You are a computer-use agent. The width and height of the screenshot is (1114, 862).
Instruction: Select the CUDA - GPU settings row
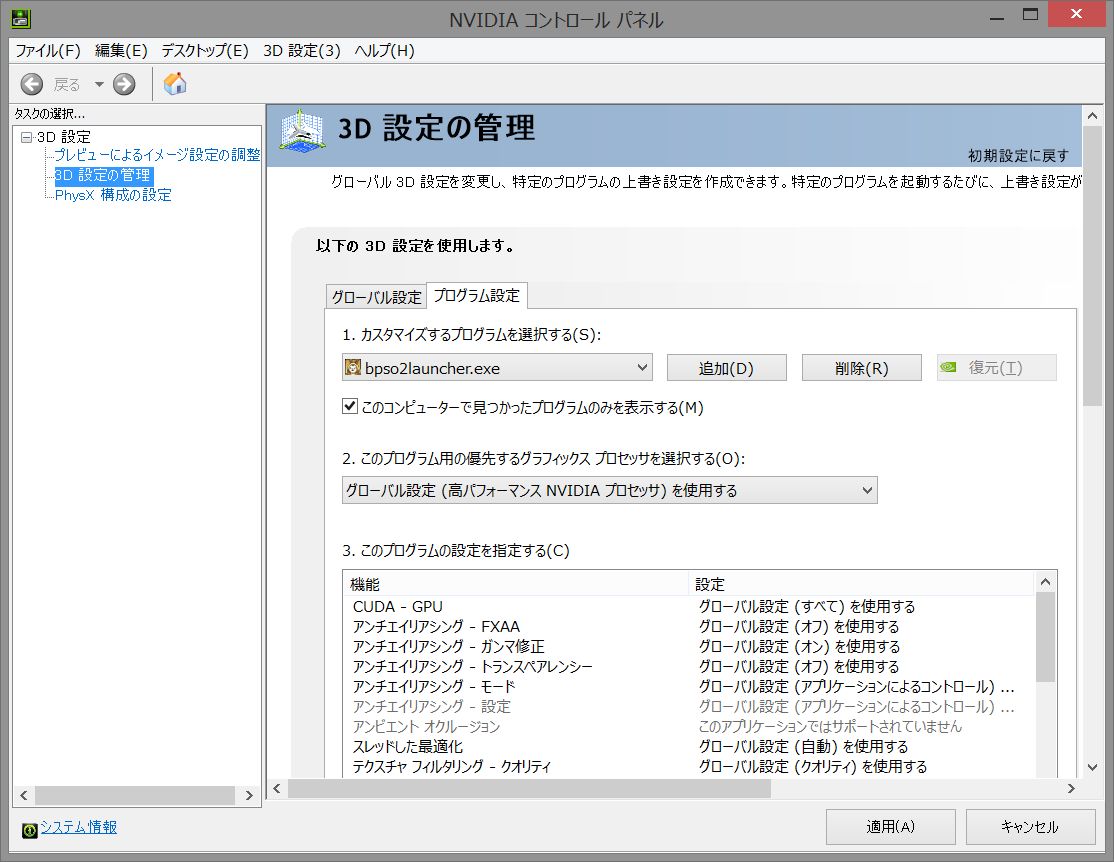point(688,606)
